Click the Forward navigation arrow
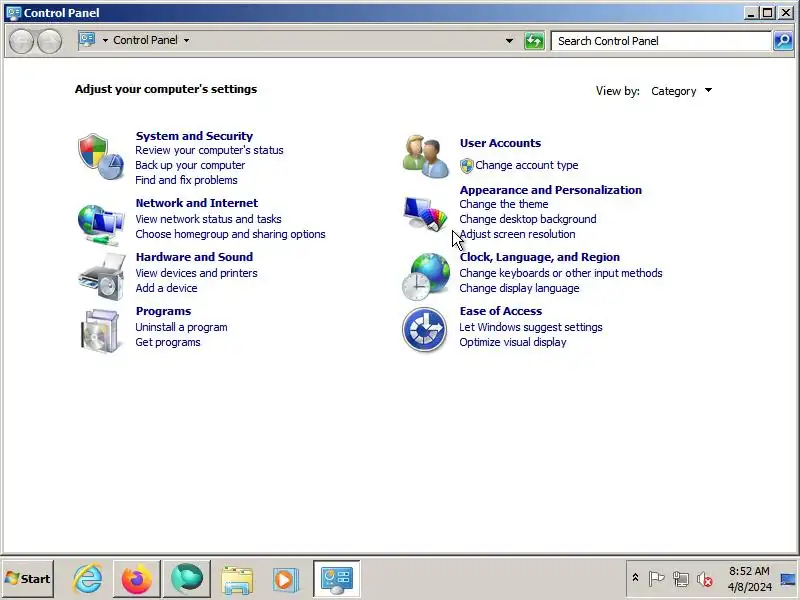Image resolution: width=800 pixels, height=600 pixels. 49,41
